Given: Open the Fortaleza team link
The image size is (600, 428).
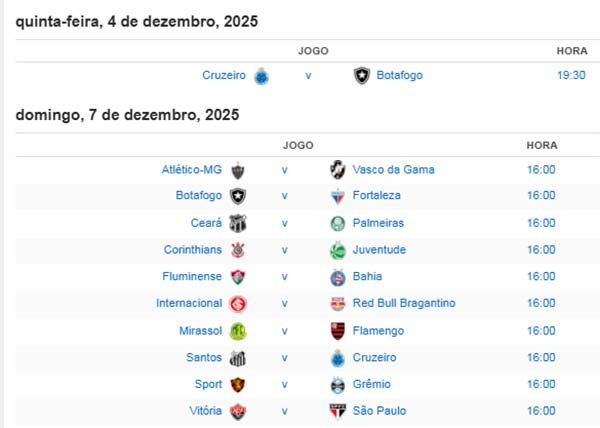Looking at the screenshot, I should click(x=376, y=196).
